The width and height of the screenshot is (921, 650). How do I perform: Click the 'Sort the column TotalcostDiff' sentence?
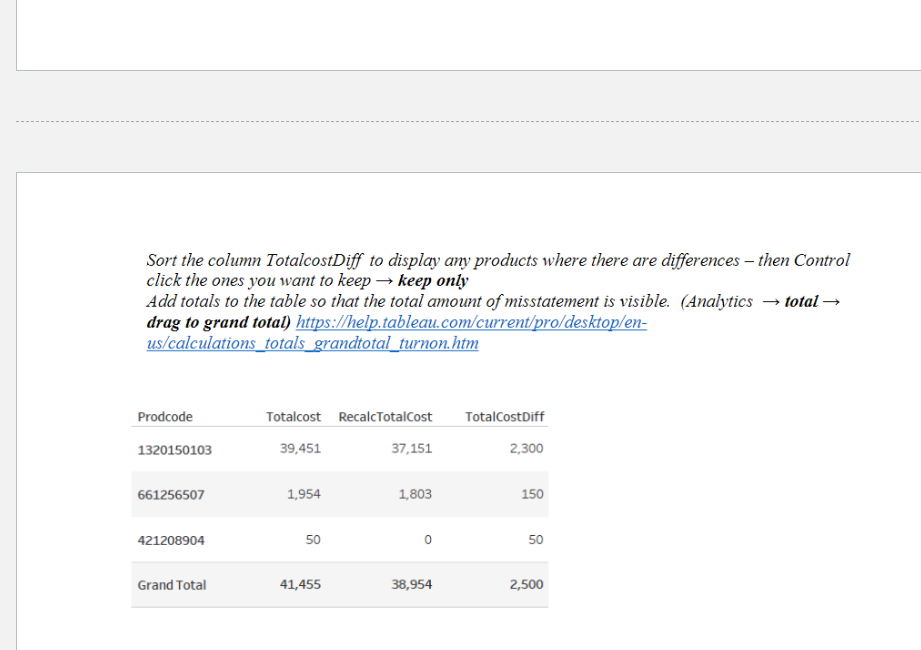pos(498,270)
